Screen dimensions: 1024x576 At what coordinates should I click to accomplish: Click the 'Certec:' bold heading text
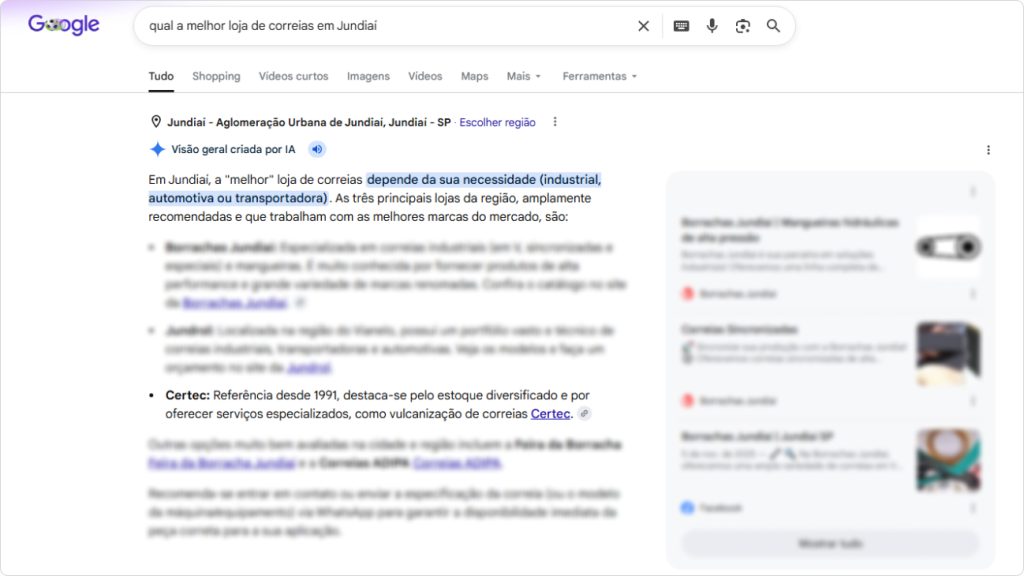pos(187,395)
